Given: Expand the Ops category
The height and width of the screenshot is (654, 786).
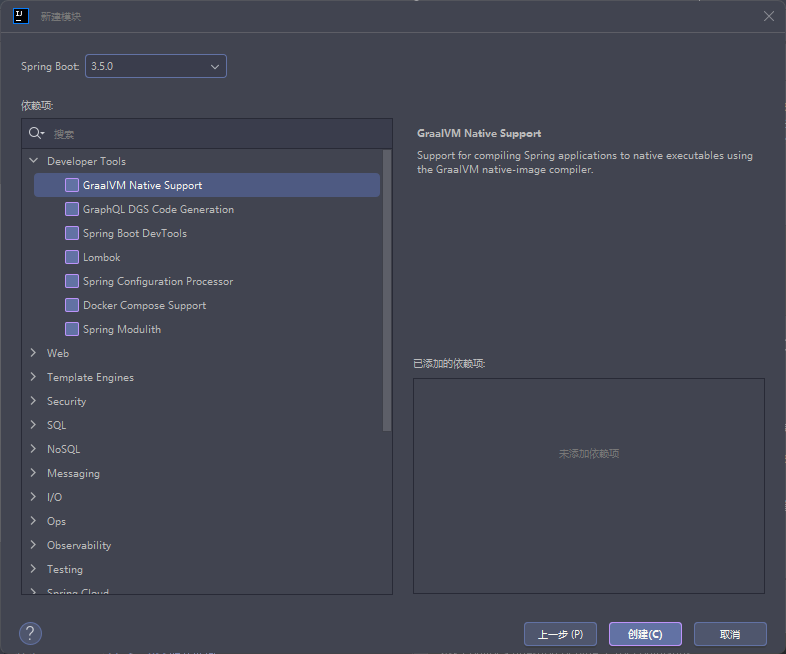Looking at the screenshot, I should pos(34,521).
